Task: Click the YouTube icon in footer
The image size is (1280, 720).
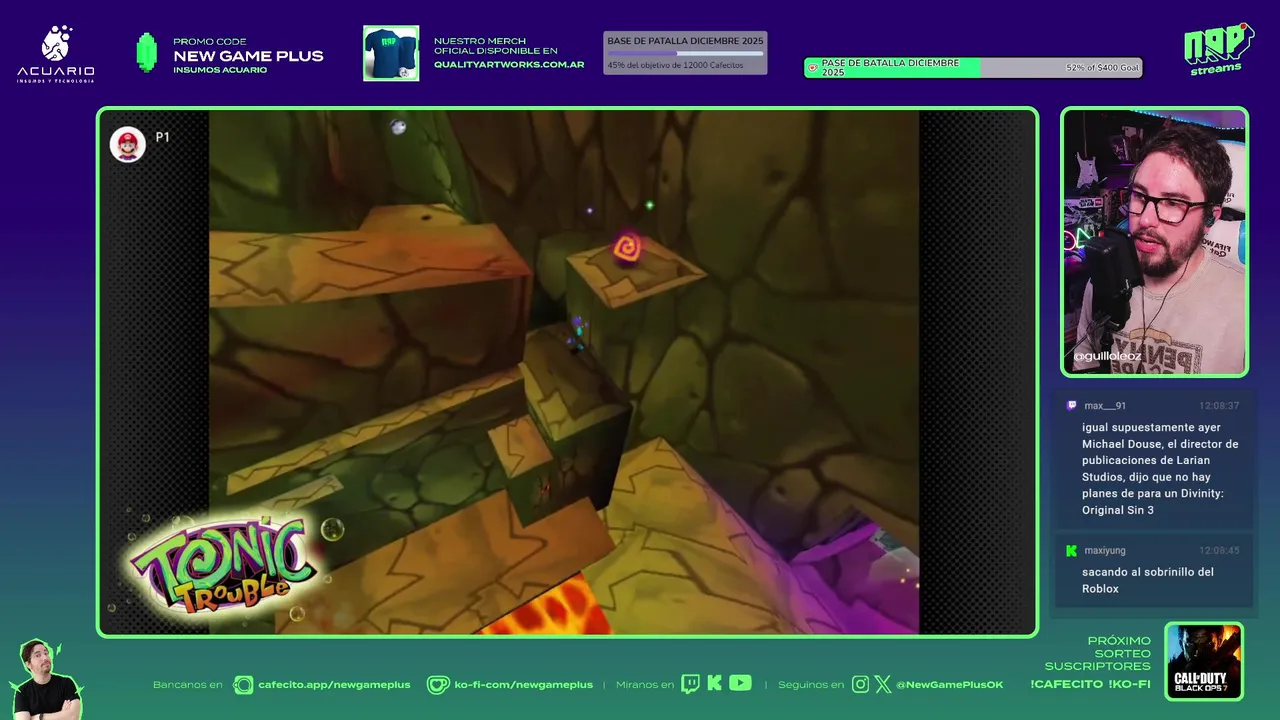Action: tap(740, 684)
